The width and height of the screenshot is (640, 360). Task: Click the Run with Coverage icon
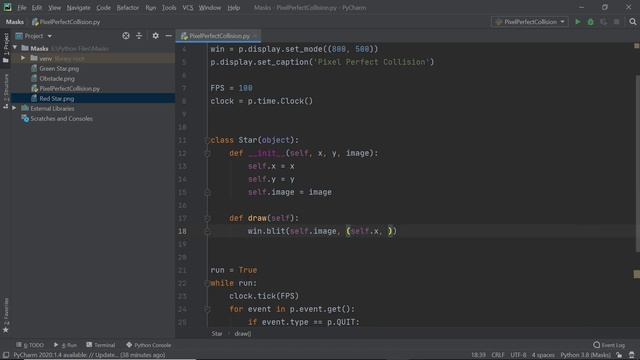click(x=604, y=22)
